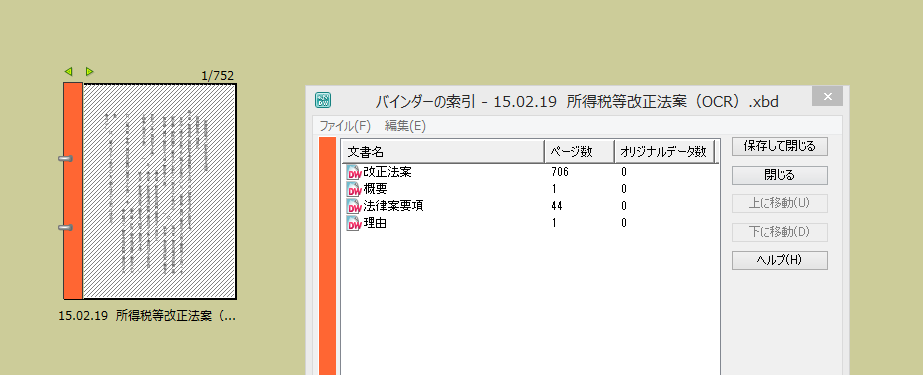The image size is (923, 375).
Task: Click the オリジナルデータ数 column header
Action: coord(665,152)
